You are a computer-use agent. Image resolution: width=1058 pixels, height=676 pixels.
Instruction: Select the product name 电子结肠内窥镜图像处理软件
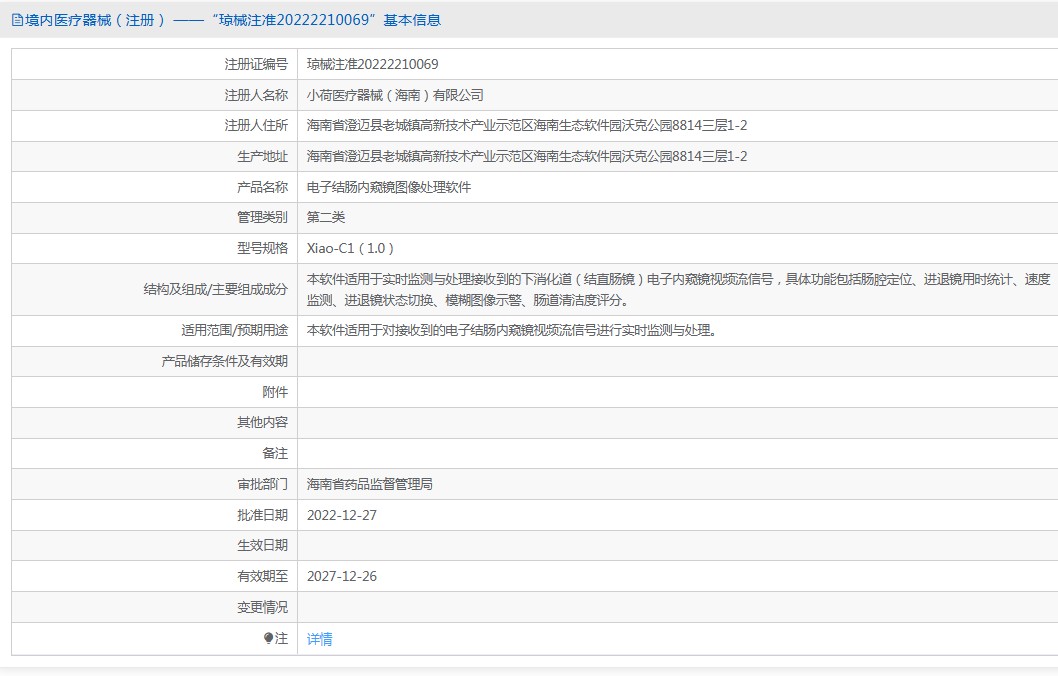(389, 187)
